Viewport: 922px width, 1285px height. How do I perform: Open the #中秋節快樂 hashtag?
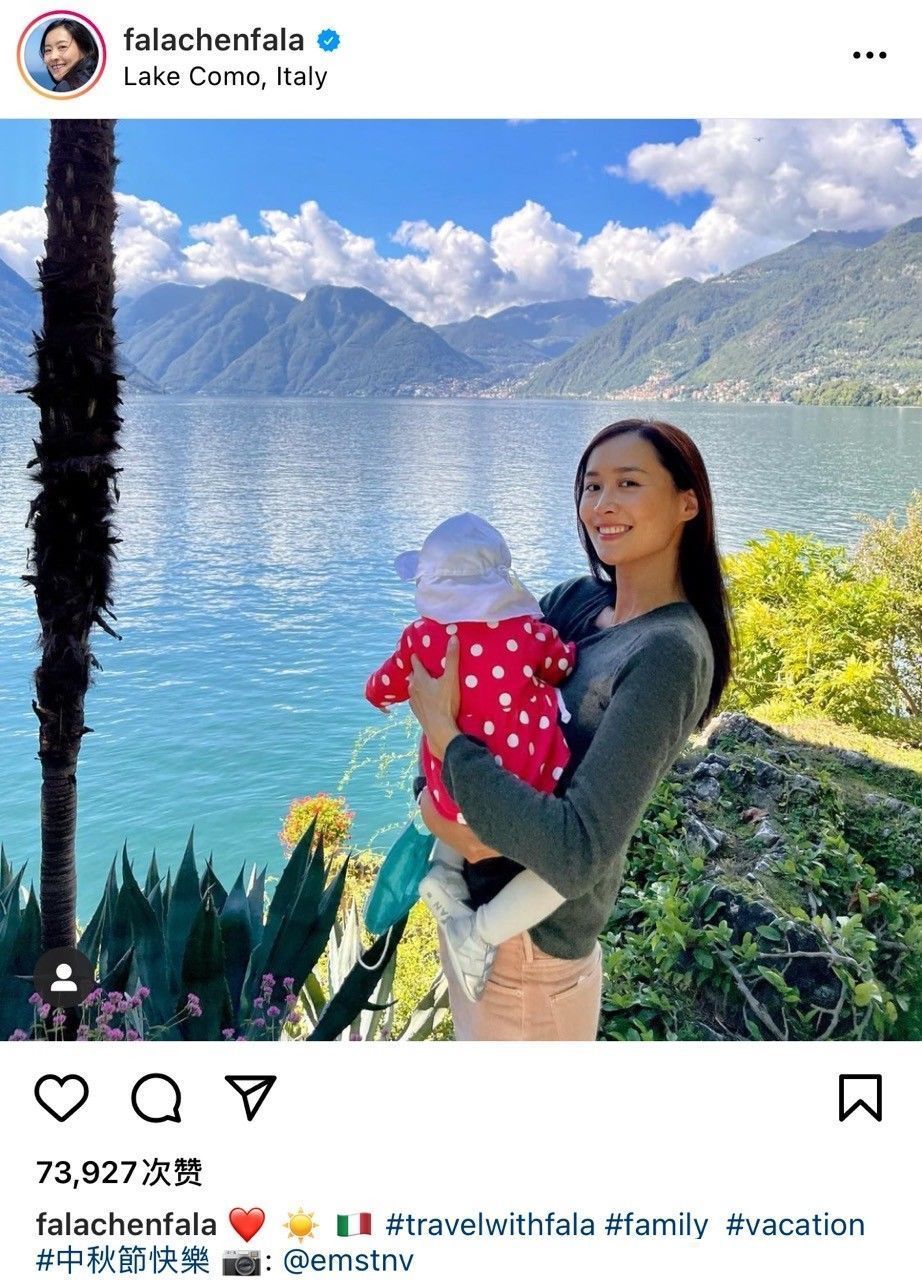(x=123, y=1260)
